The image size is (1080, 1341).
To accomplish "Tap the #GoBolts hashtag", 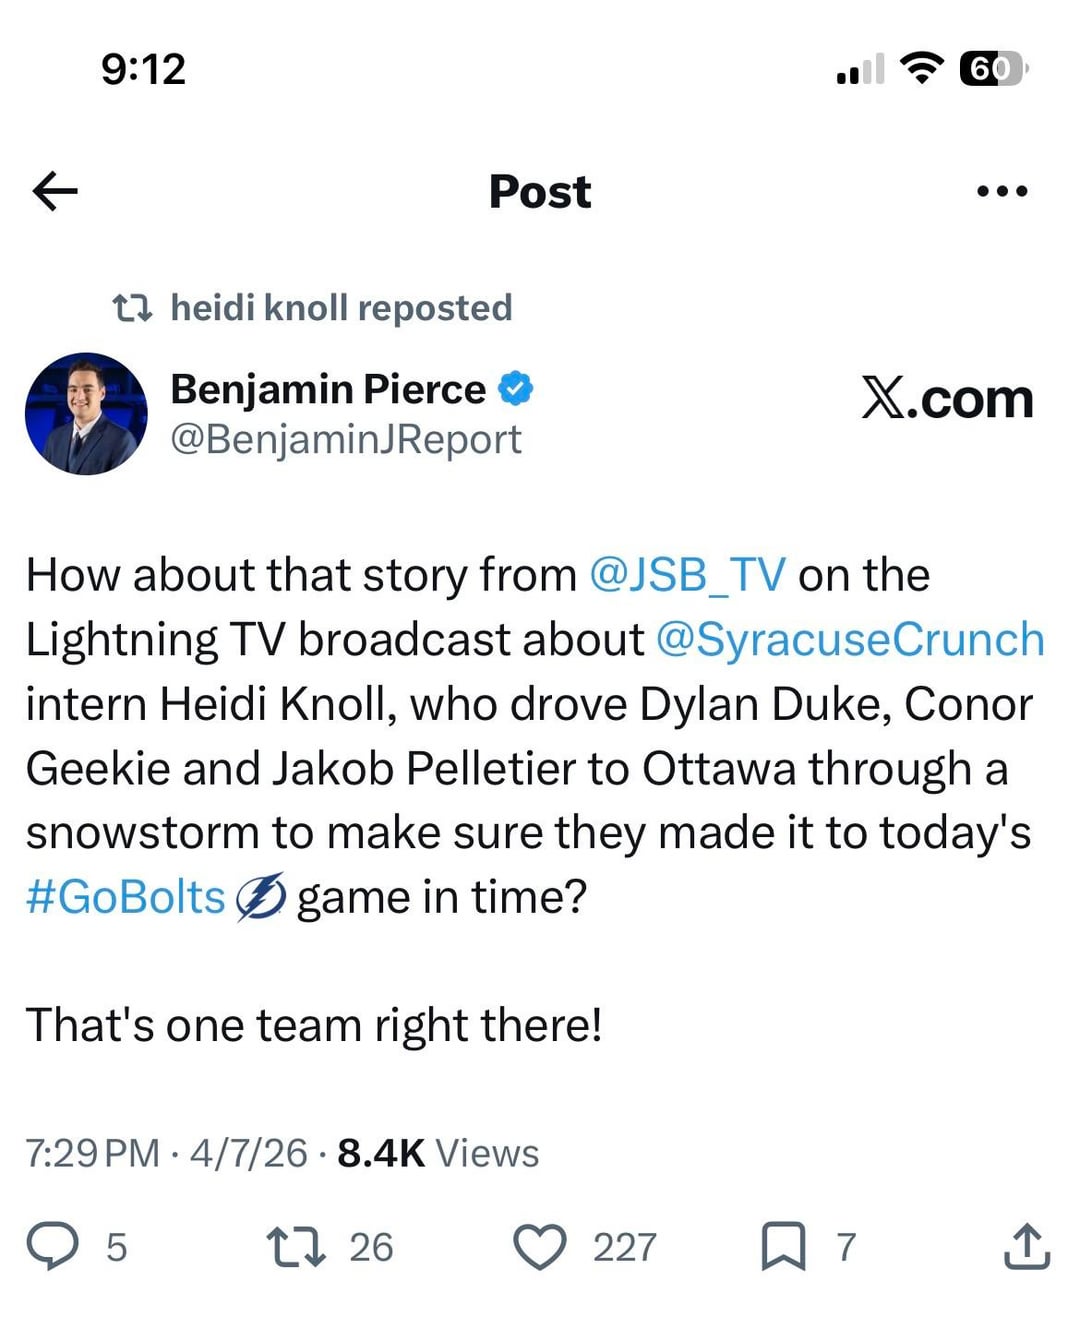I will pos(126,897).
